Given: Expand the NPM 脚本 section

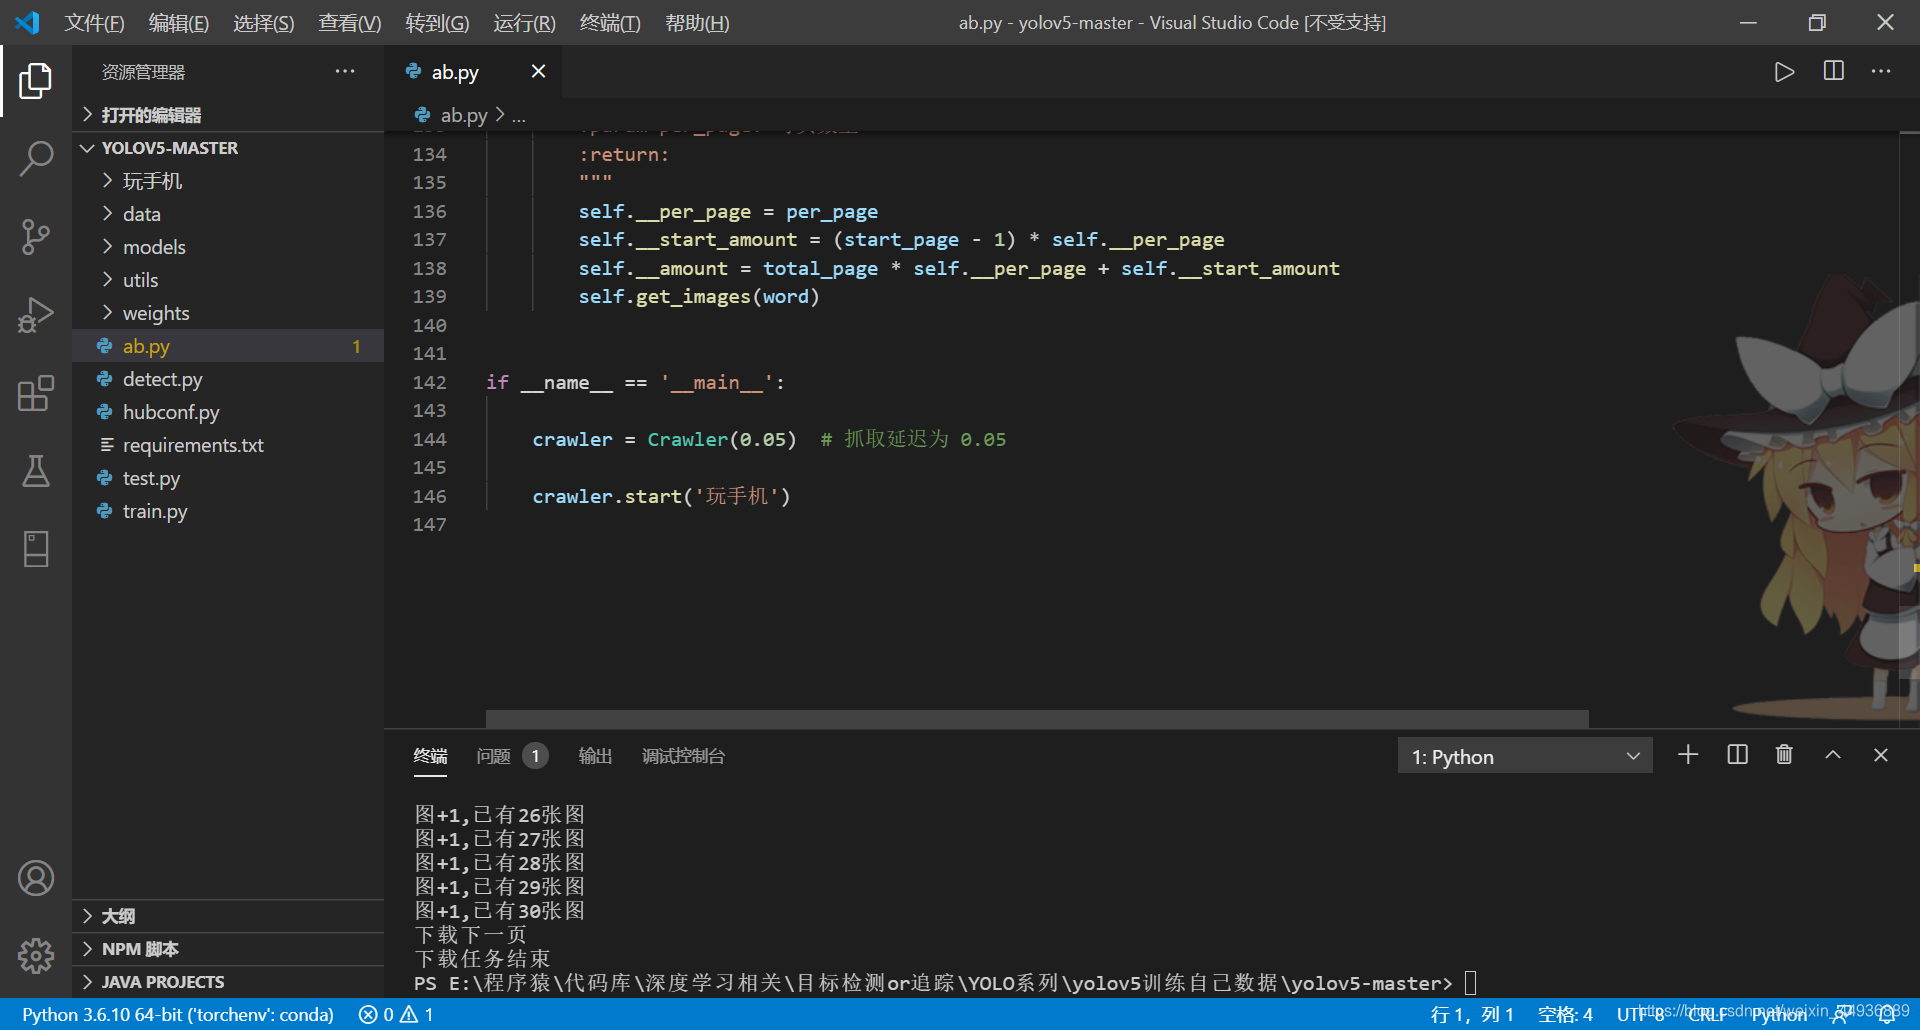Looking at the screenshot, I should point(228,949).
